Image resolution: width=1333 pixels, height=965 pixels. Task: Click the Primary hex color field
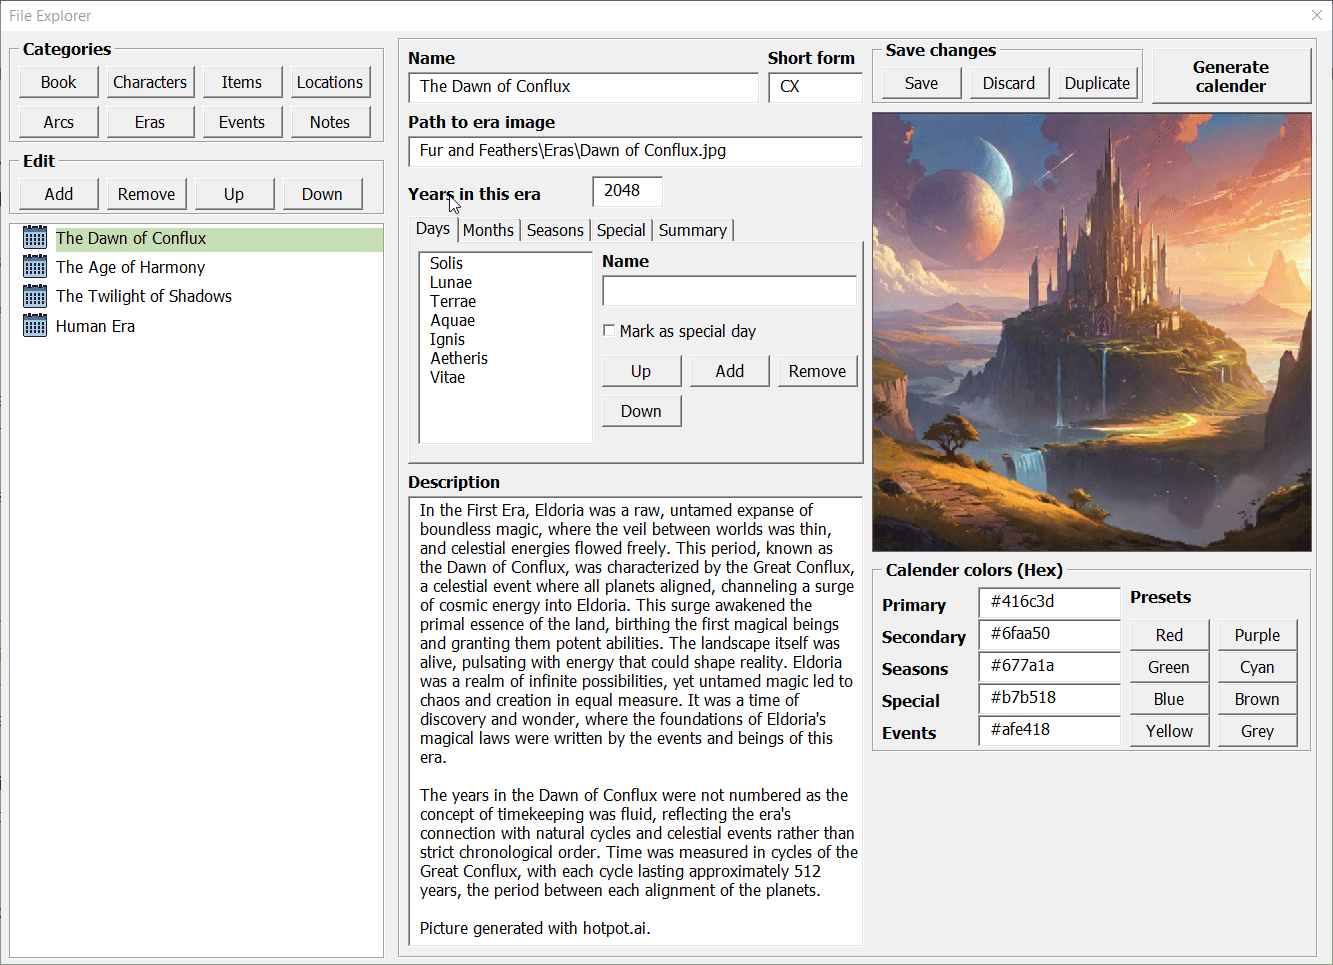[1049, 602]
